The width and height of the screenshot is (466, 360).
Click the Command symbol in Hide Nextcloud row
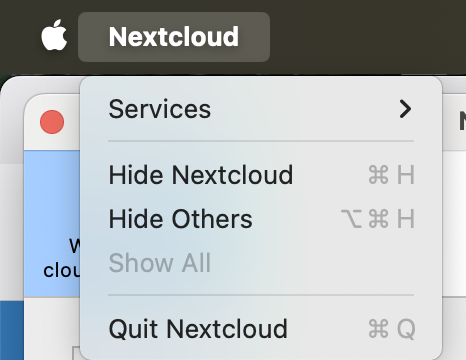point(379,175)
